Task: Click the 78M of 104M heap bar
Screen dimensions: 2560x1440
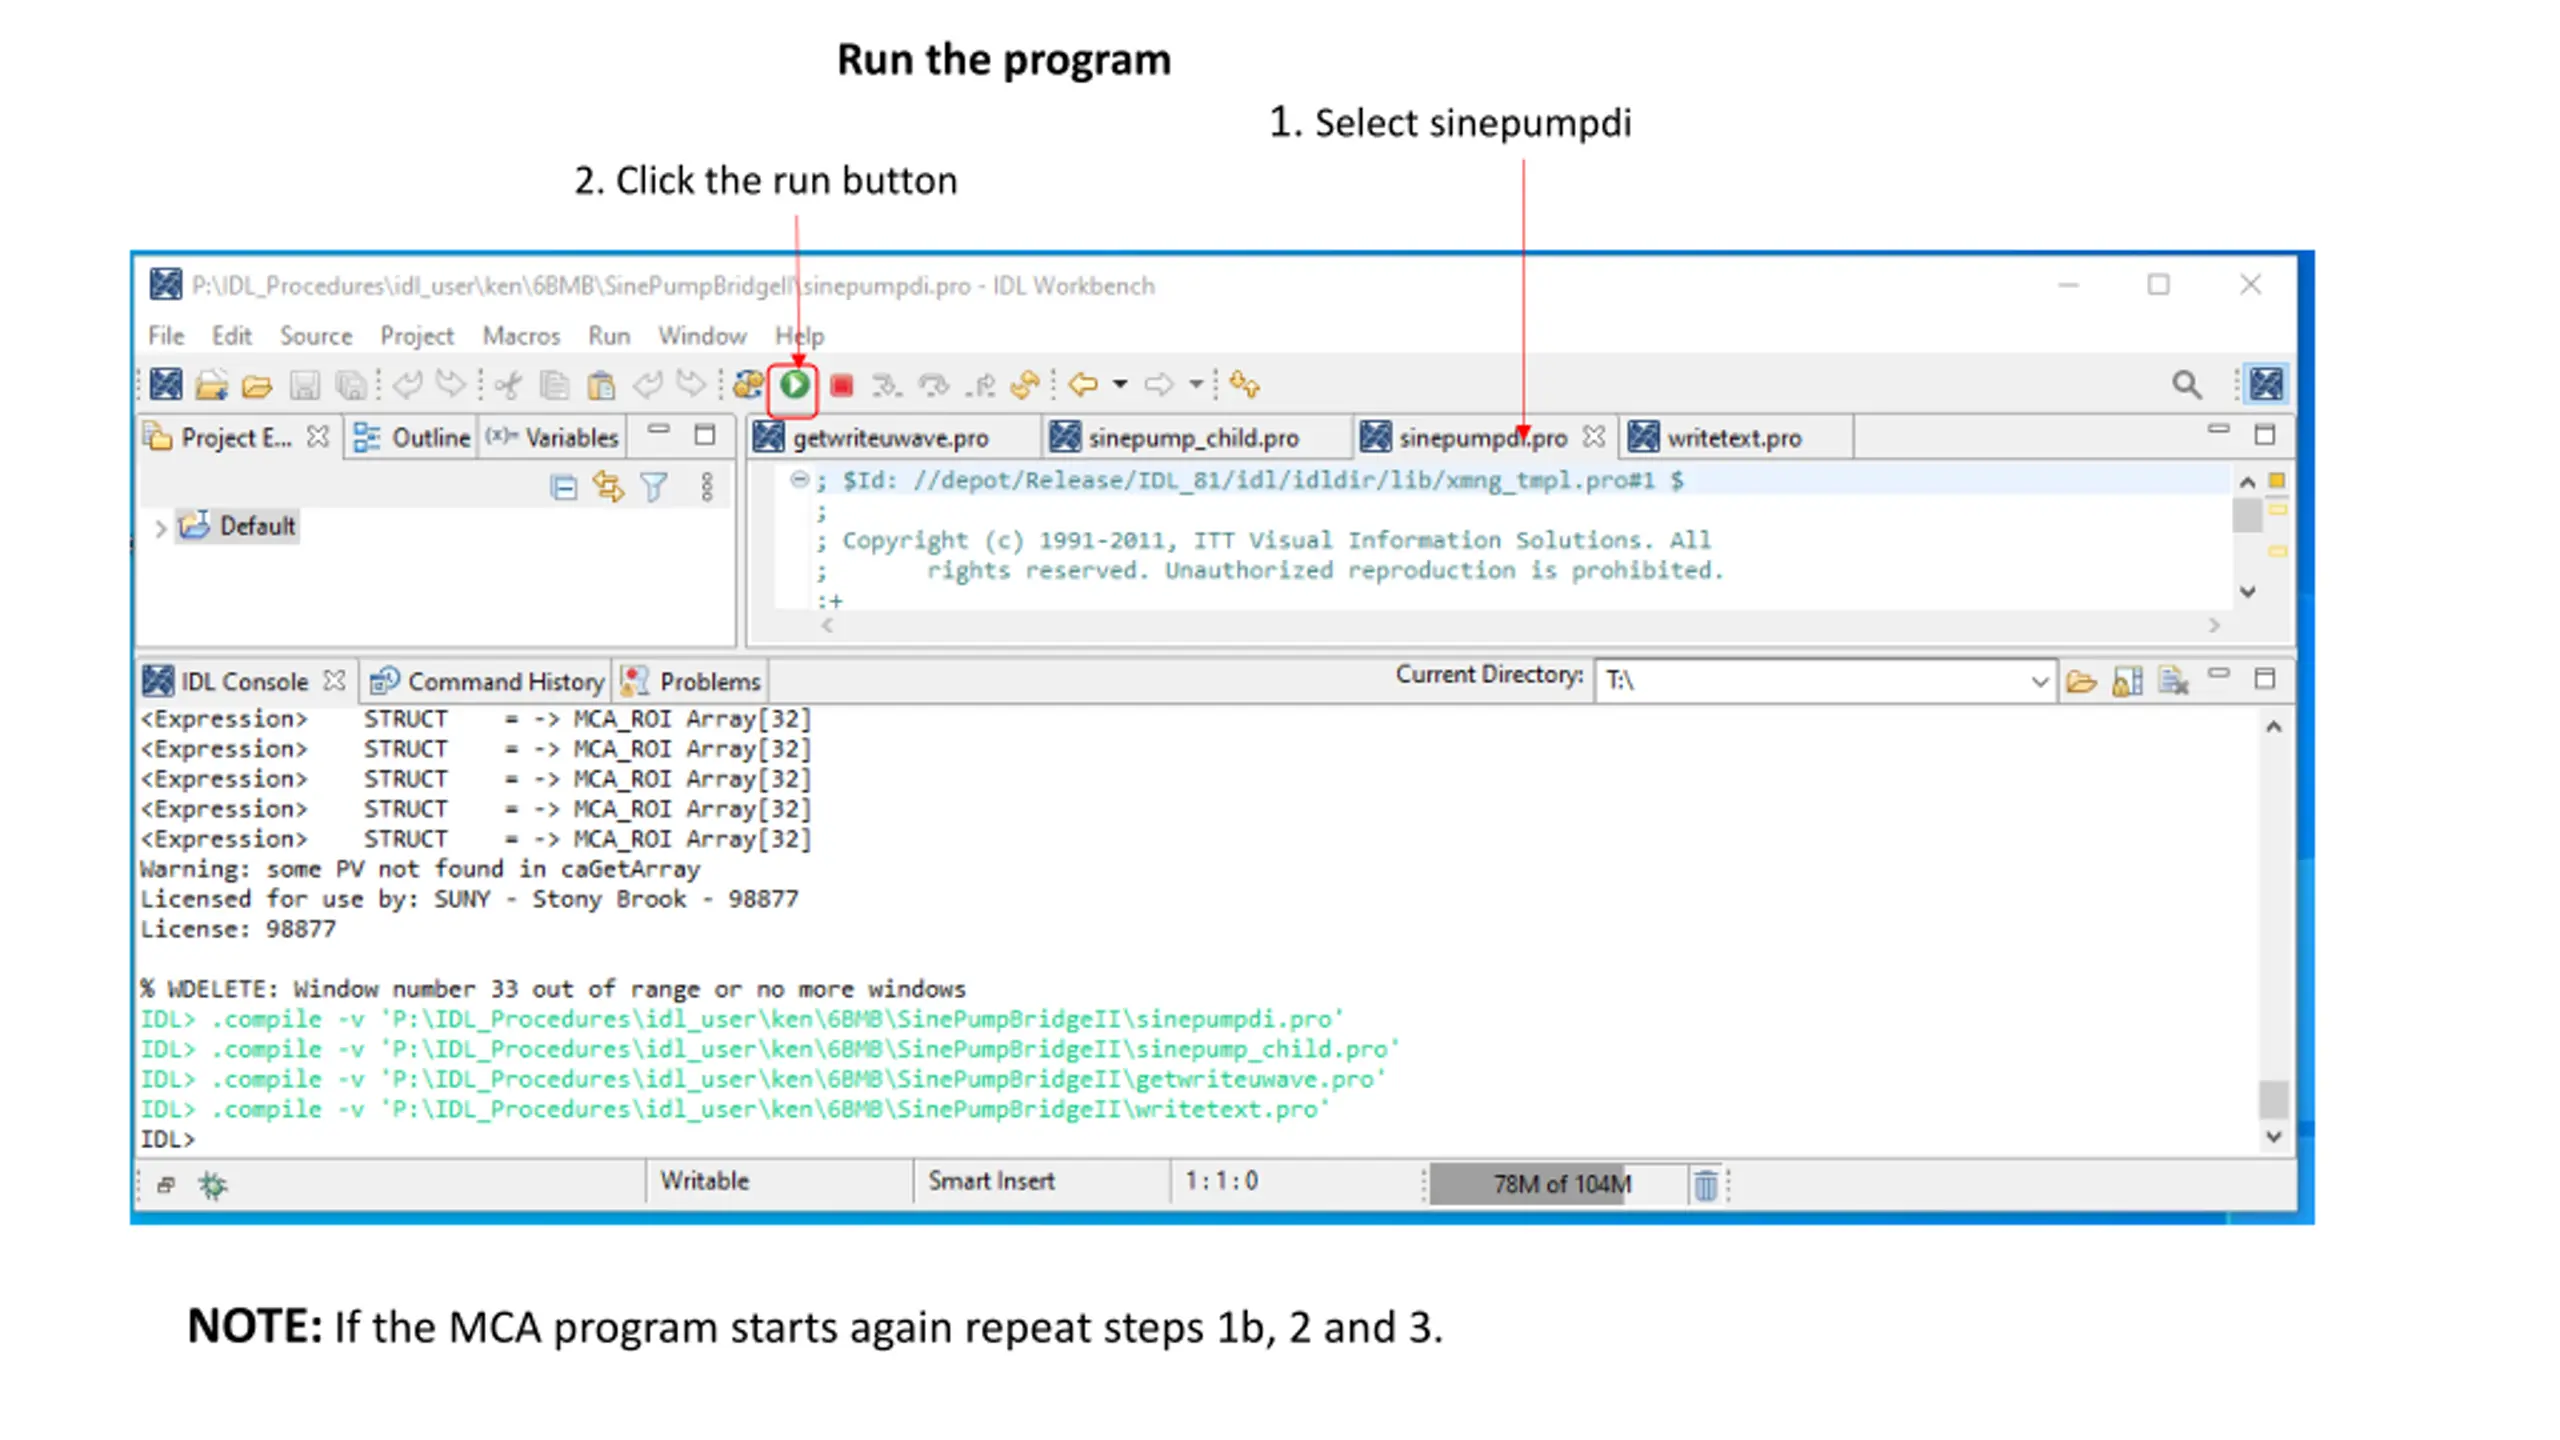Action: click(x=1558, y=1185)
